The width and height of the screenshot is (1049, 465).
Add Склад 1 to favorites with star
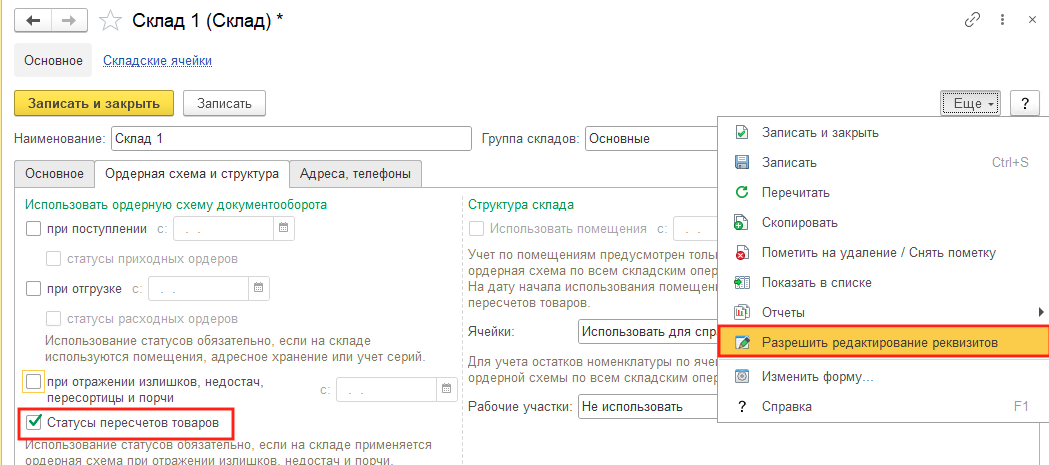click(110, 21)
